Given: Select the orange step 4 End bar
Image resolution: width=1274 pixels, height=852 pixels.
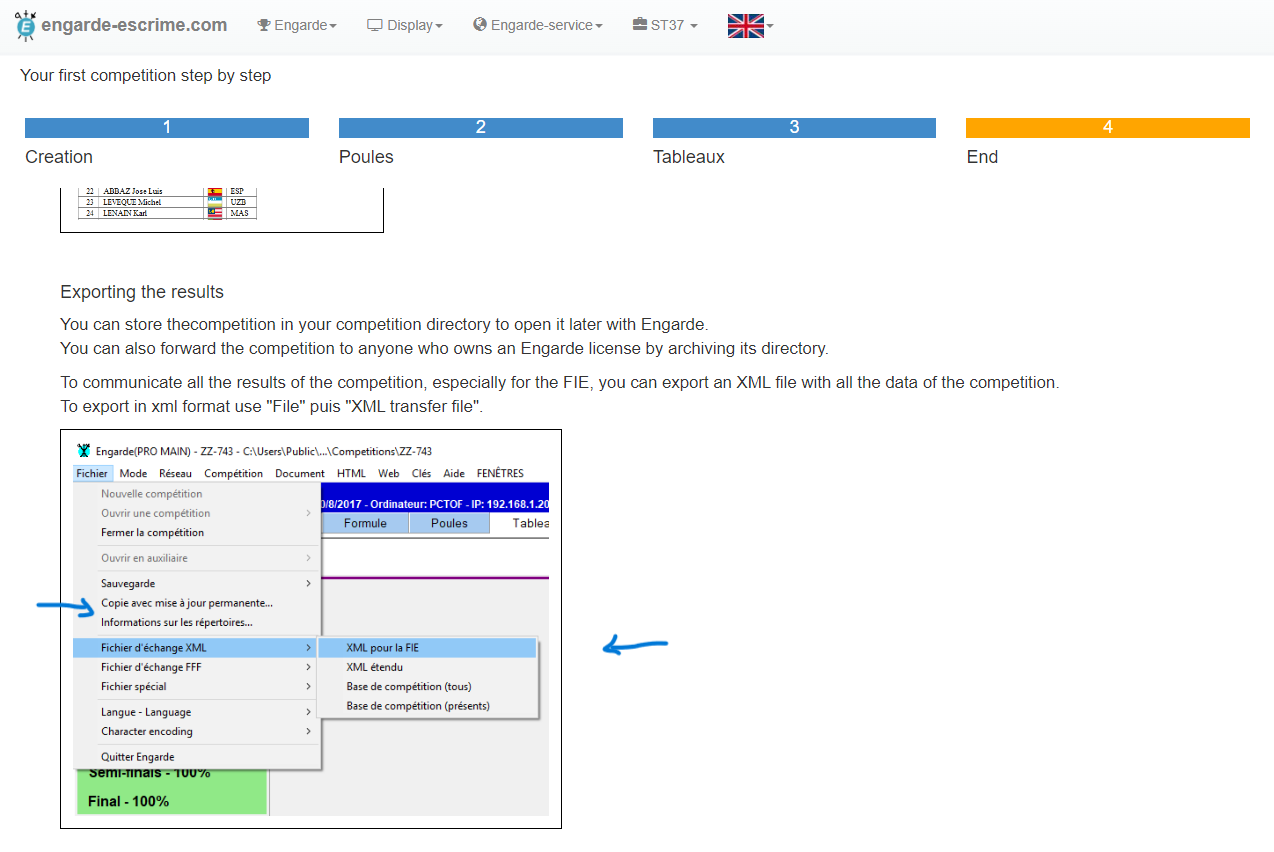Looking at the screenshot, I should point(1107,128).
